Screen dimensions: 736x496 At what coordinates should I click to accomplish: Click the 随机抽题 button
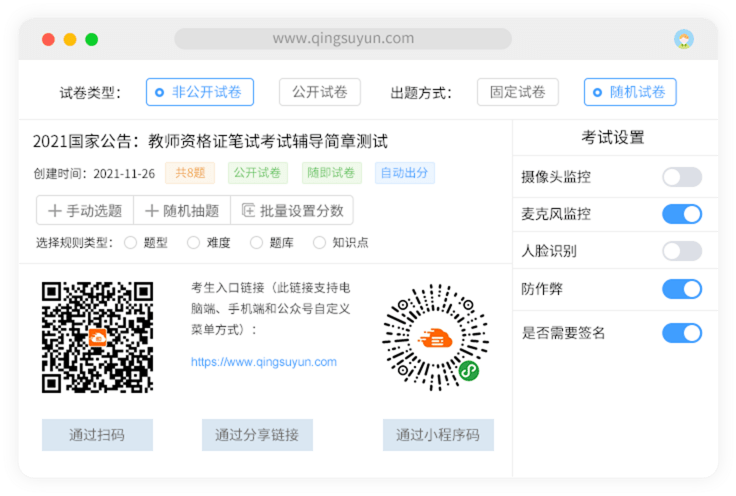coord(182,210)
